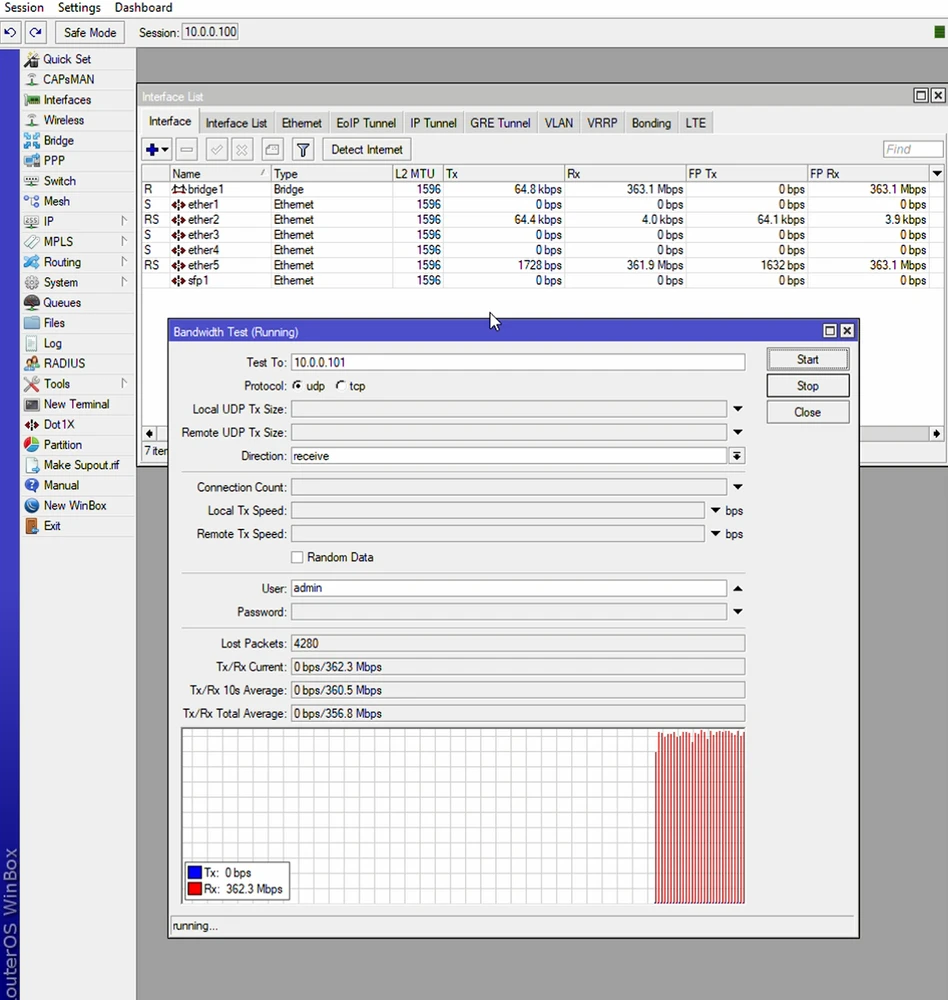Image resolution: width=948 pixels, height=1000 pixels.
Task: Enable the Random Data checkbox
Action: pos(297,557)
